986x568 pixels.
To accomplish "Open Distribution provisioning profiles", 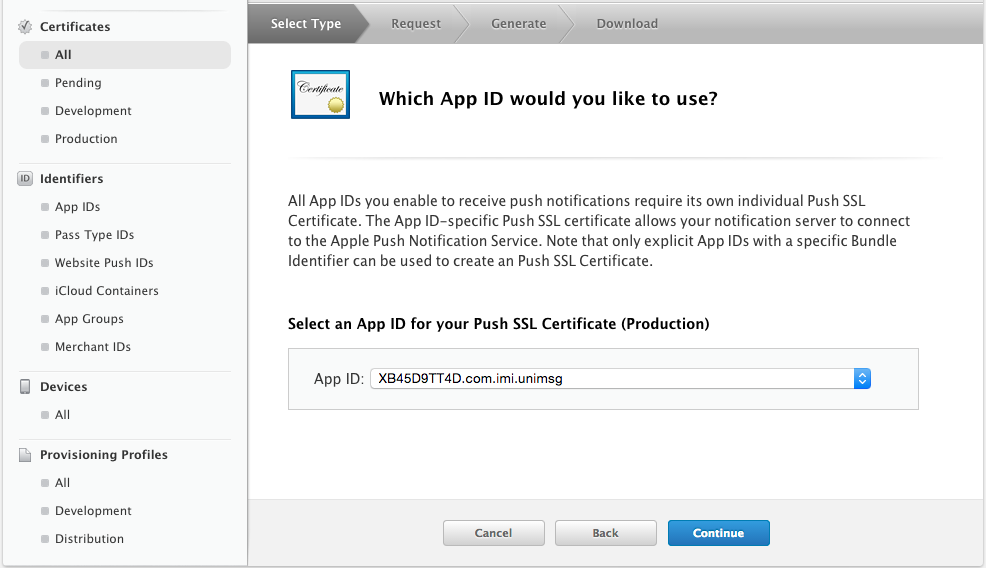I will (x=89, y=538).
